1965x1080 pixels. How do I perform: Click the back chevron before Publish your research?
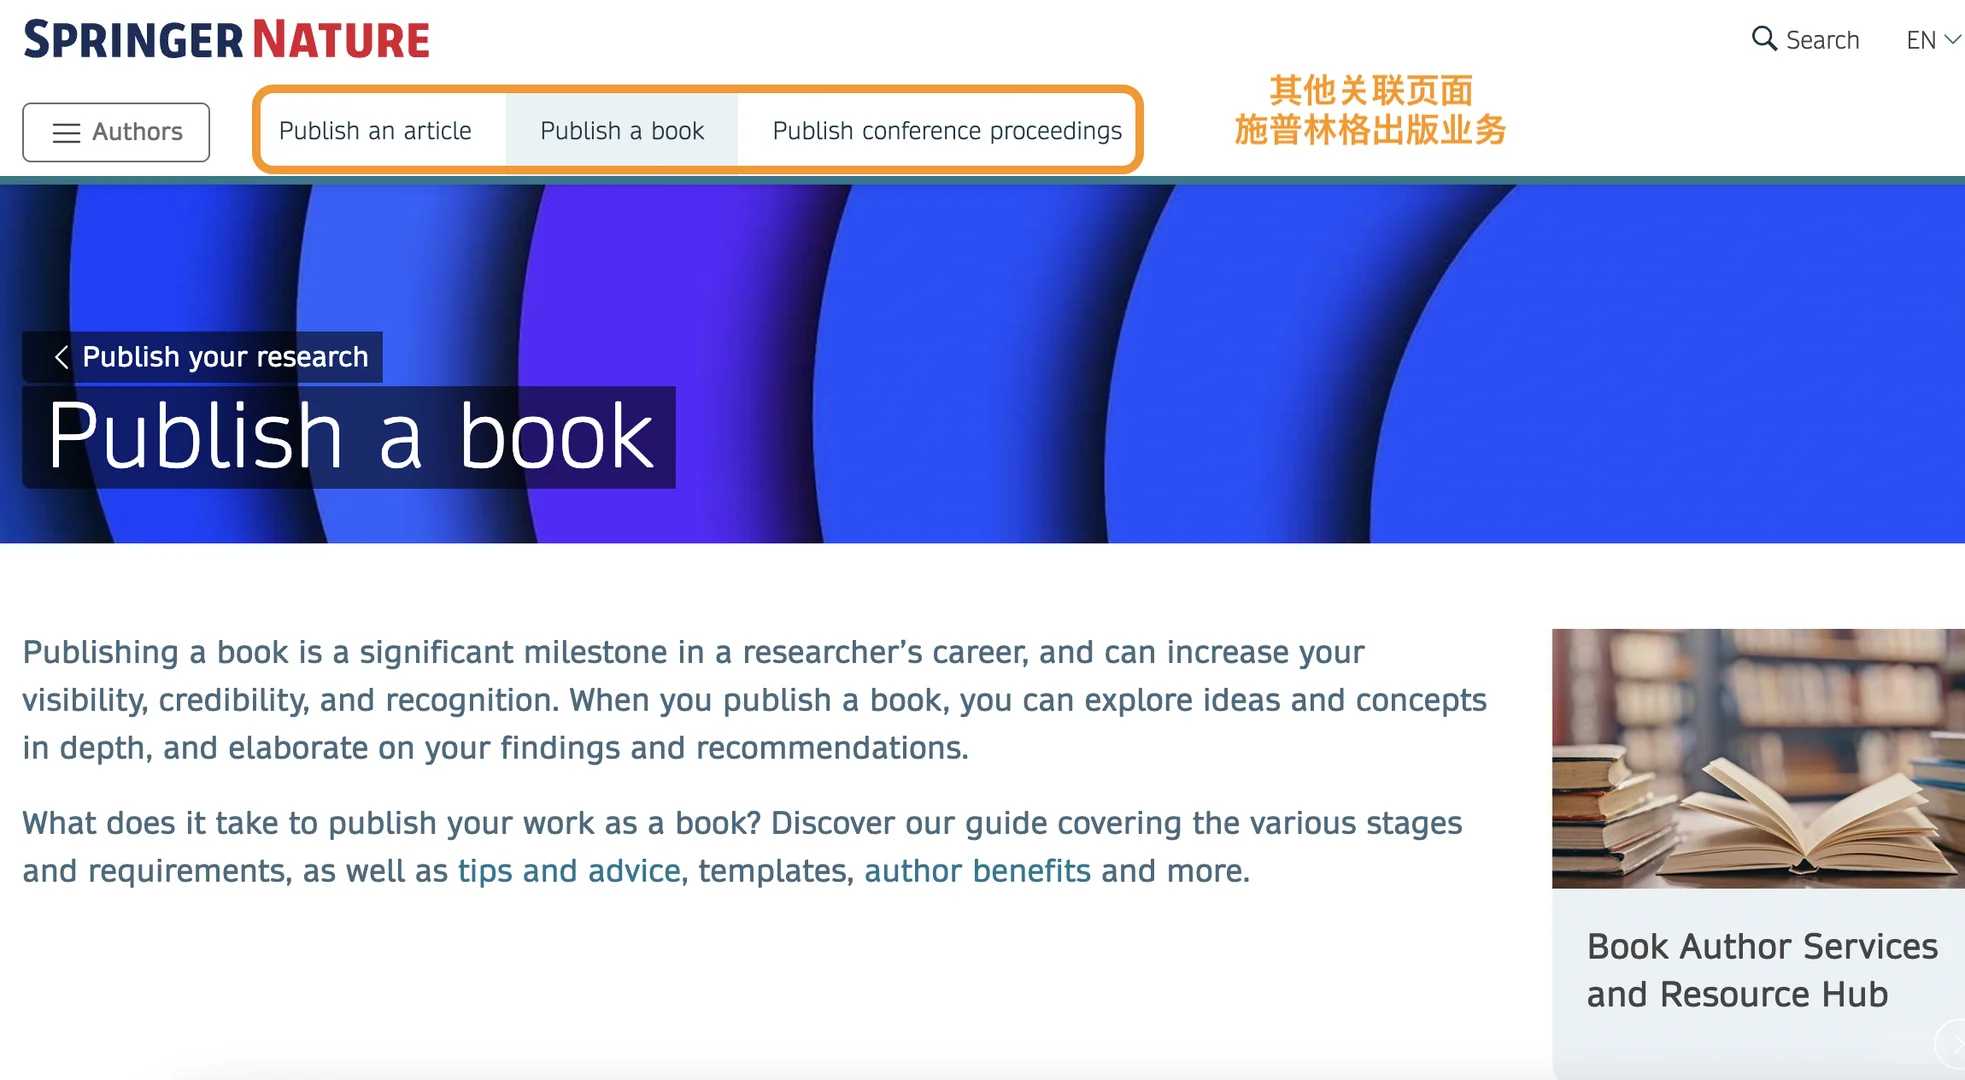62,357
